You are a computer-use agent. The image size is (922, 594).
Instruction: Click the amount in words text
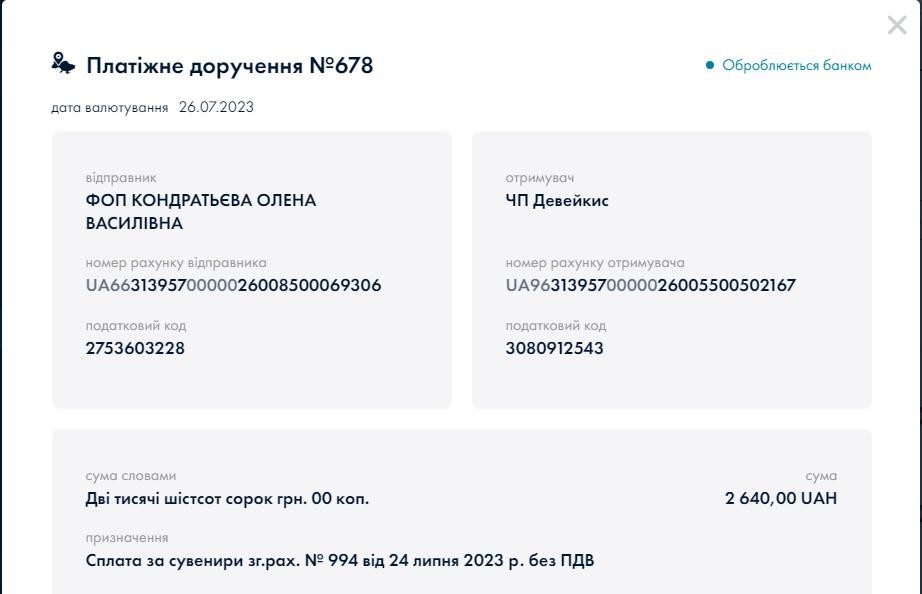point(227,498)
